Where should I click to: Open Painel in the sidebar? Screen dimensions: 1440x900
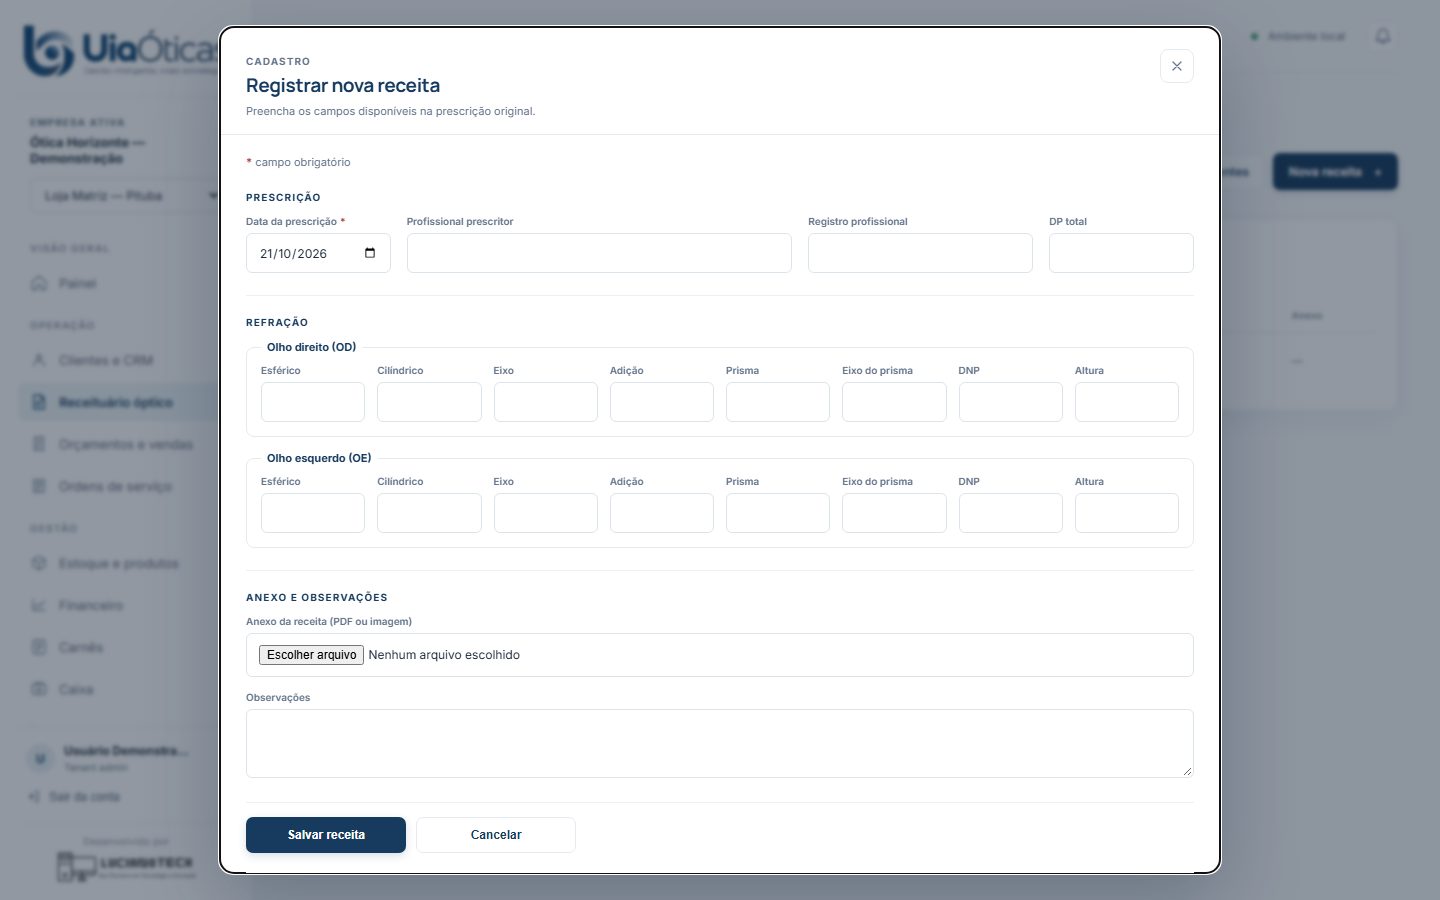tap(120, 284)
